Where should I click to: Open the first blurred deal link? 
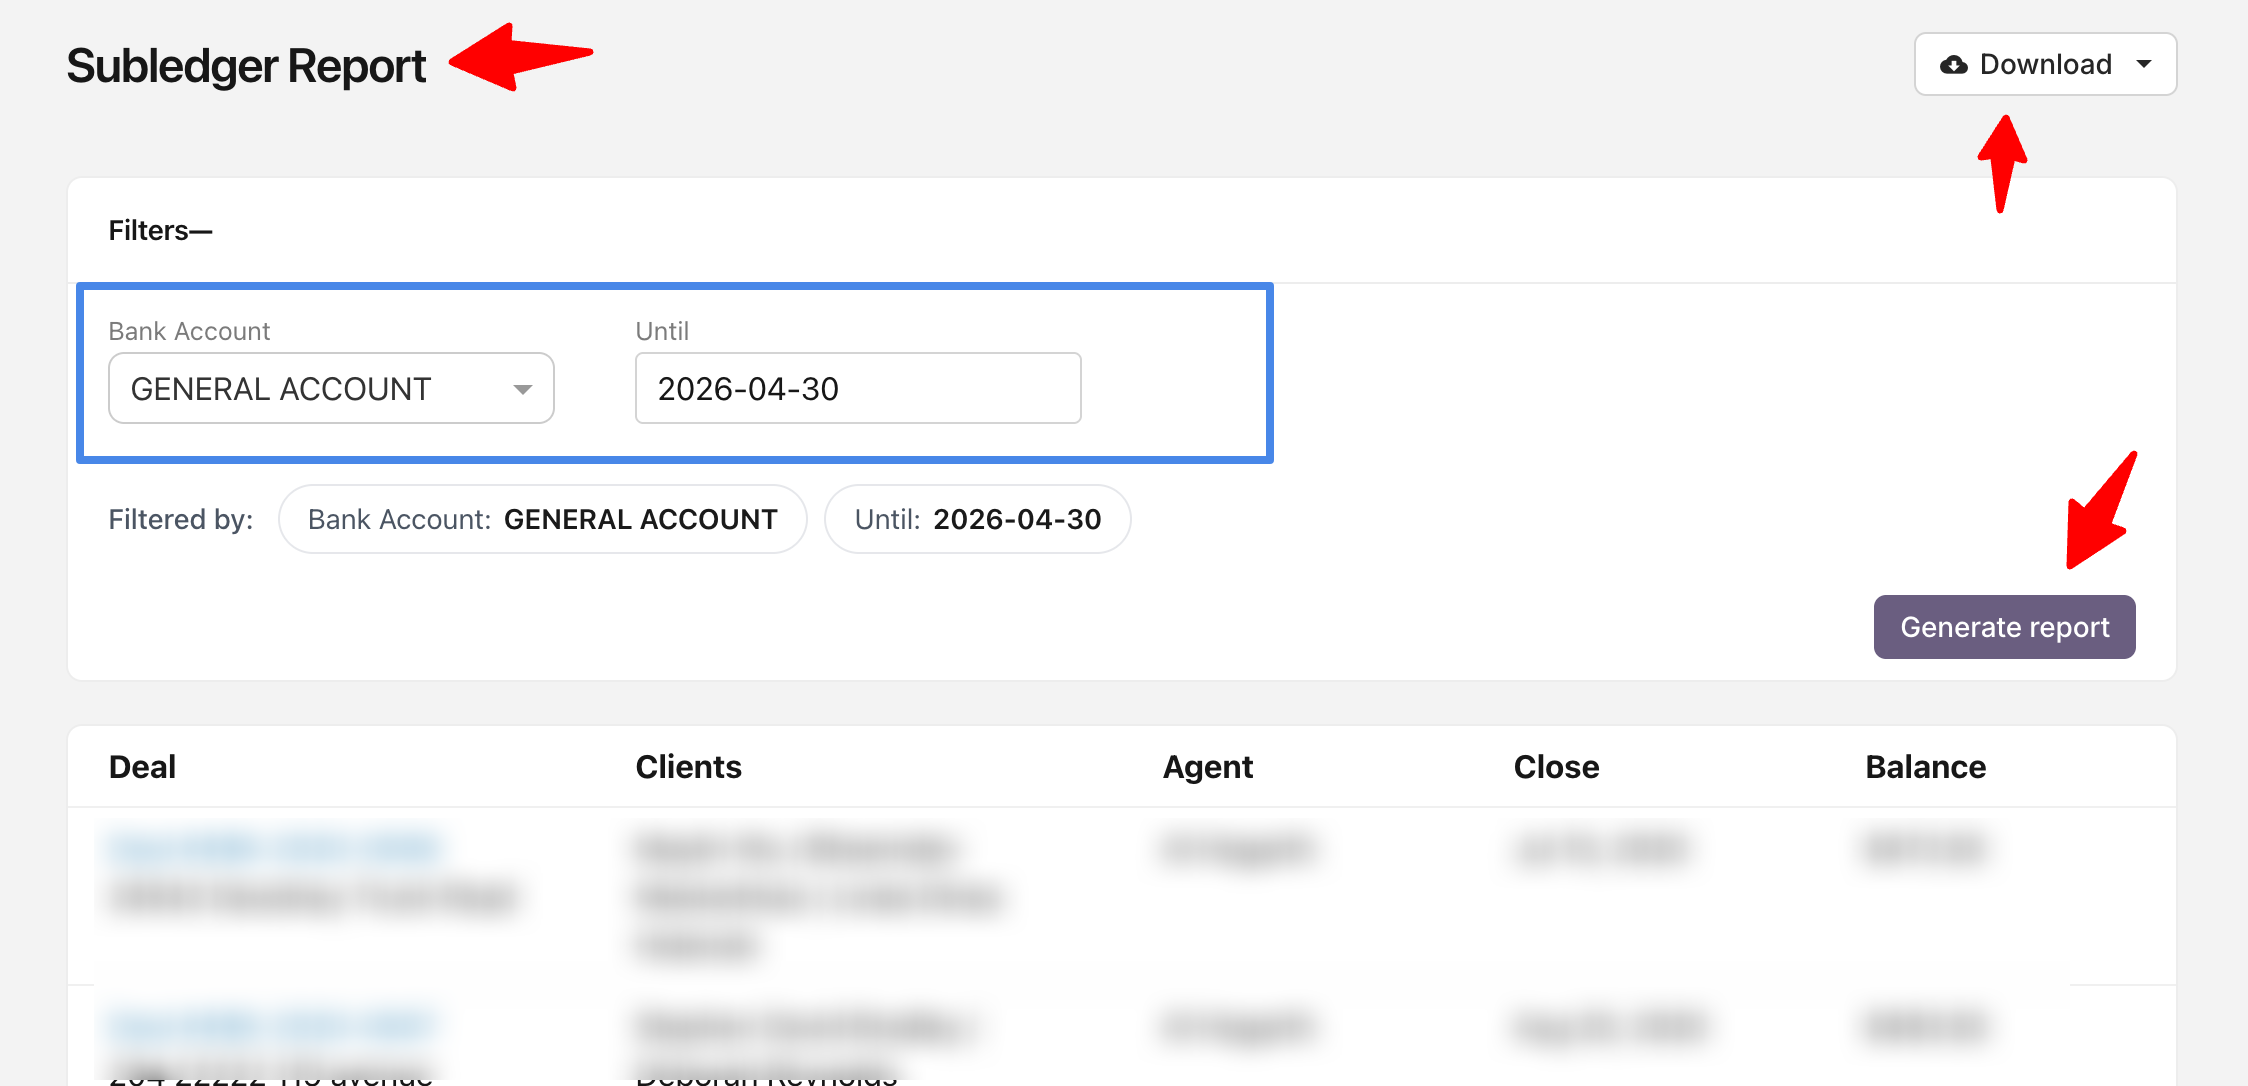pos(274,848)
